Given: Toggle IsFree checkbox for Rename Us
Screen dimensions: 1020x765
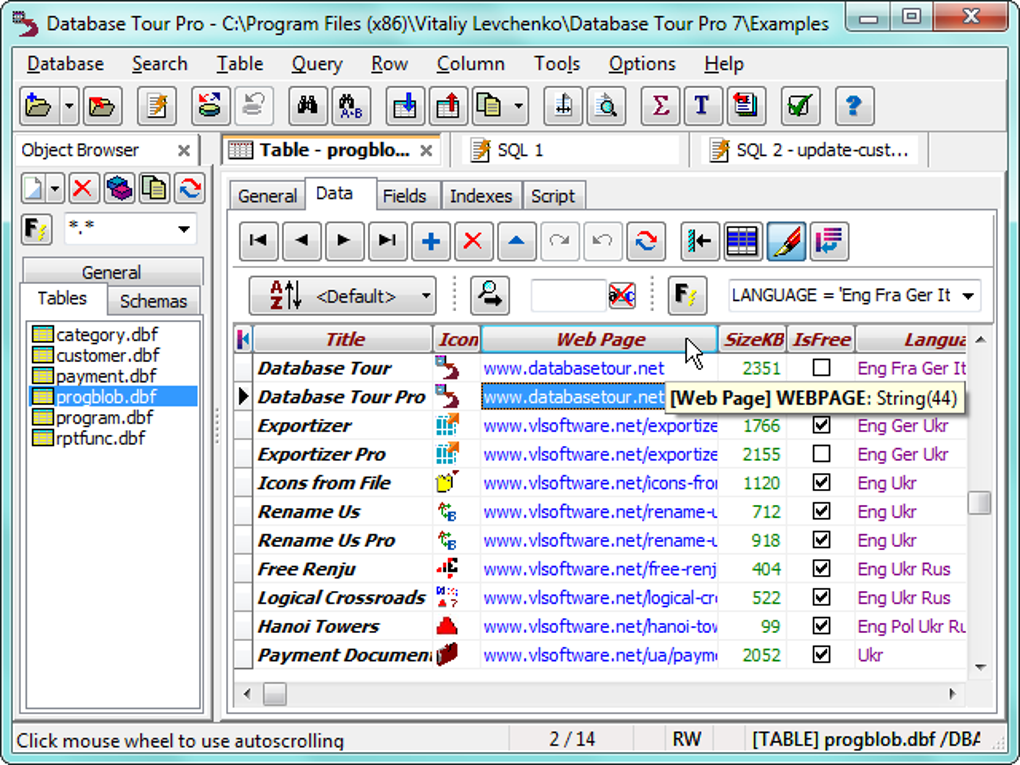Looking at the screenshot, I should (822, 511).
